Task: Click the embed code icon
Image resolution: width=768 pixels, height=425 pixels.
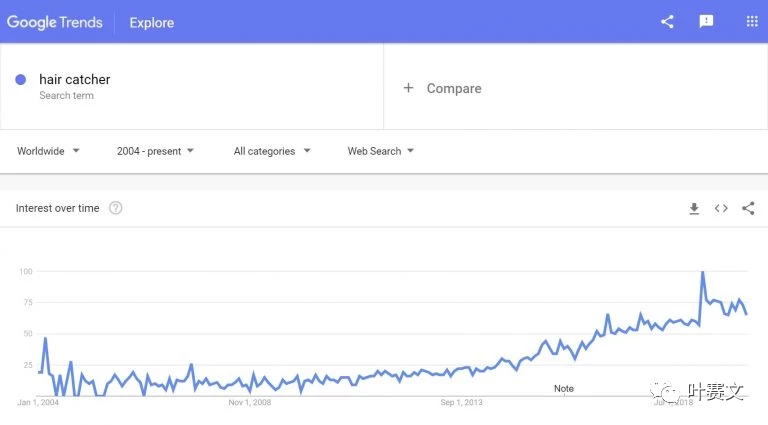Action: tap(721, 209)
